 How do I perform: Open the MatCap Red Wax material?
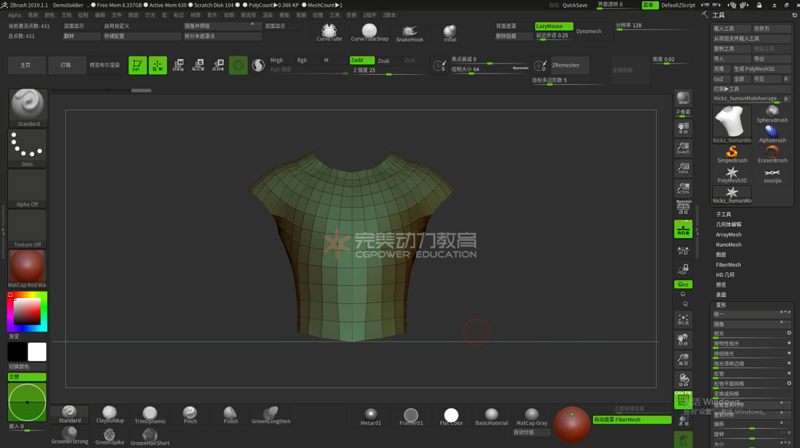(27, 267)
